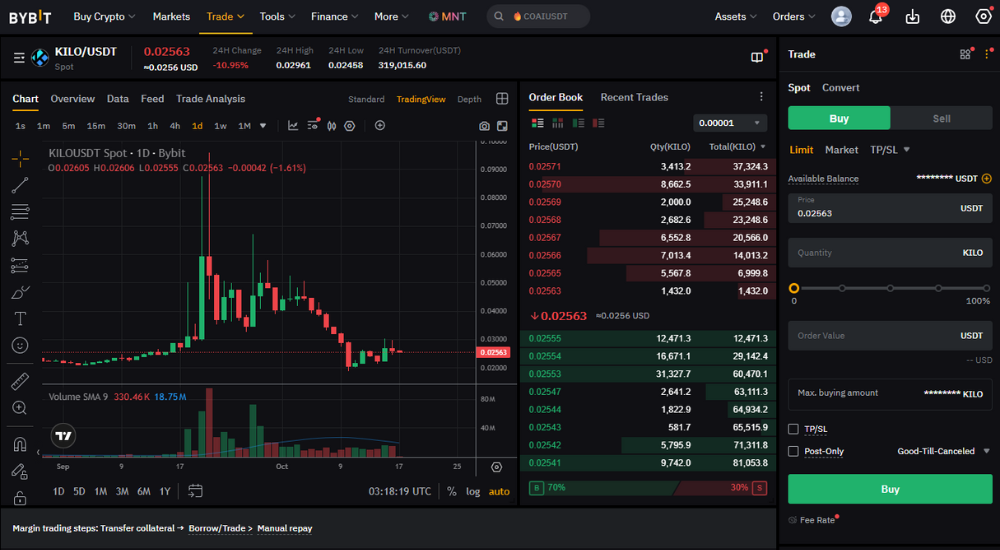Open the notifications bell
Screen dimensions: 1000x550
click(876, 16)
